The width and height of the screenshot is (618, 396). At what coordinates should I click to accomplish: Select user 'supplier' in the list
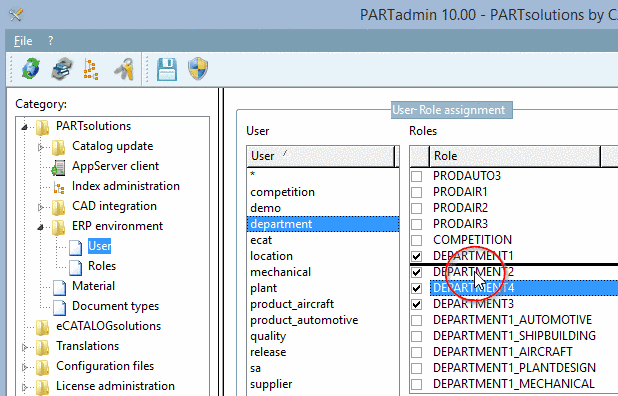323,384
